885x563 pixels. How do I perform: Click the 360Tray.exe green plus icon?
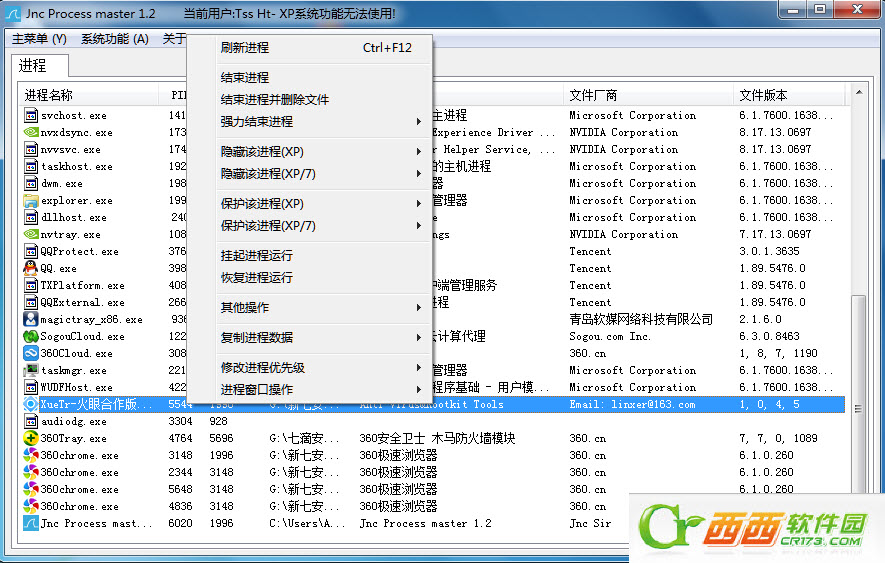tap(30, 438)
